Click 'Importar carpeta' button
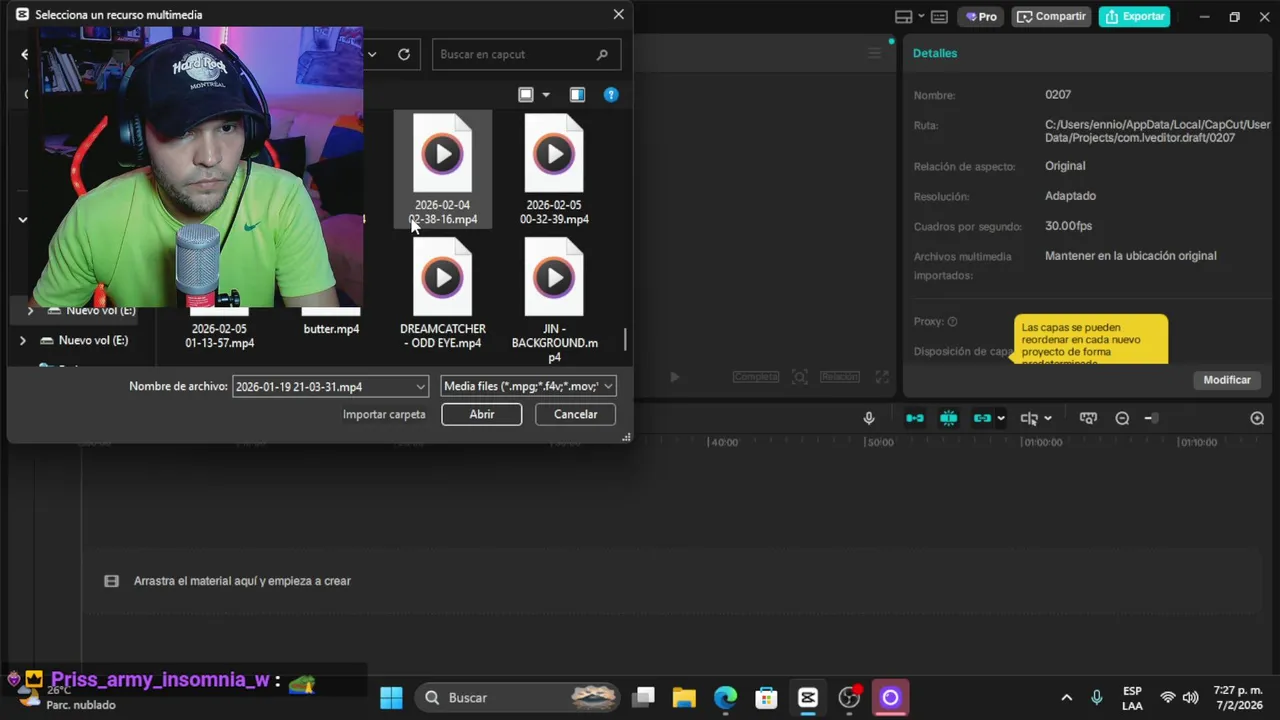 click(x=384, y=414)
